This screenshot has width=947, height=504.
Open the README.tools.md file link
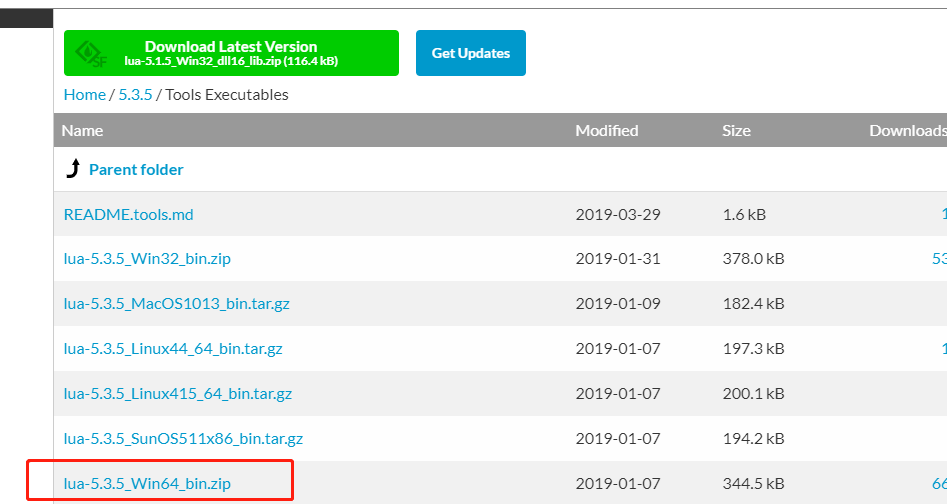(128, 214)
